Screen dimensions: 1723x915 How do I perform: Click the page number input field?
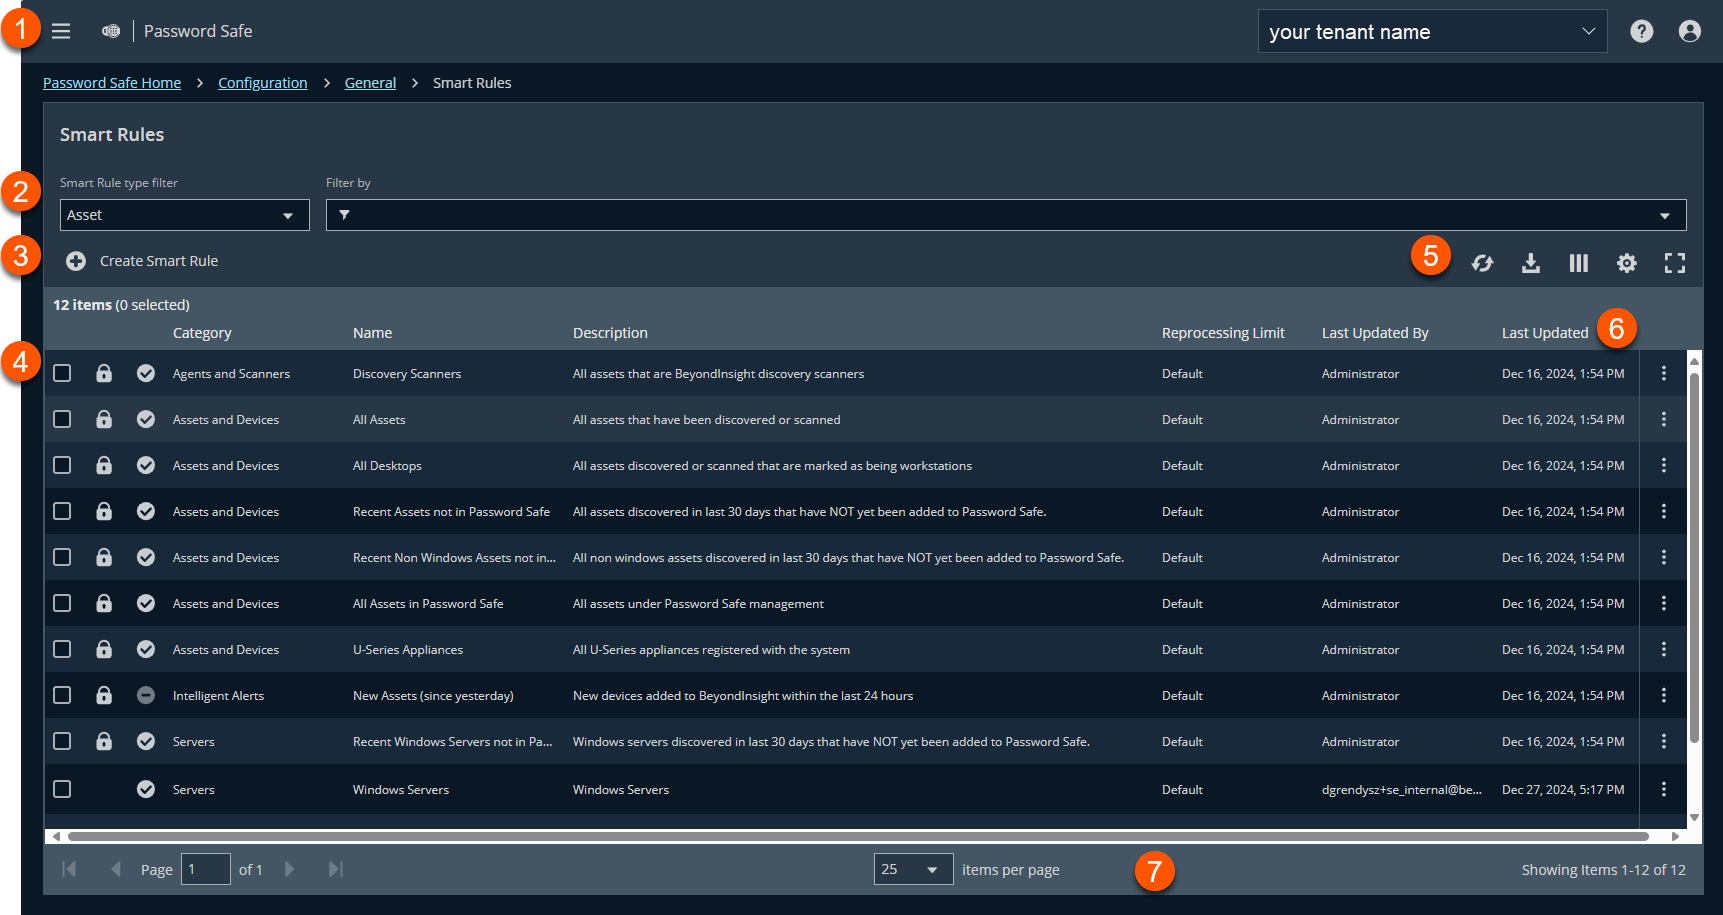click(x=206, y=869)
